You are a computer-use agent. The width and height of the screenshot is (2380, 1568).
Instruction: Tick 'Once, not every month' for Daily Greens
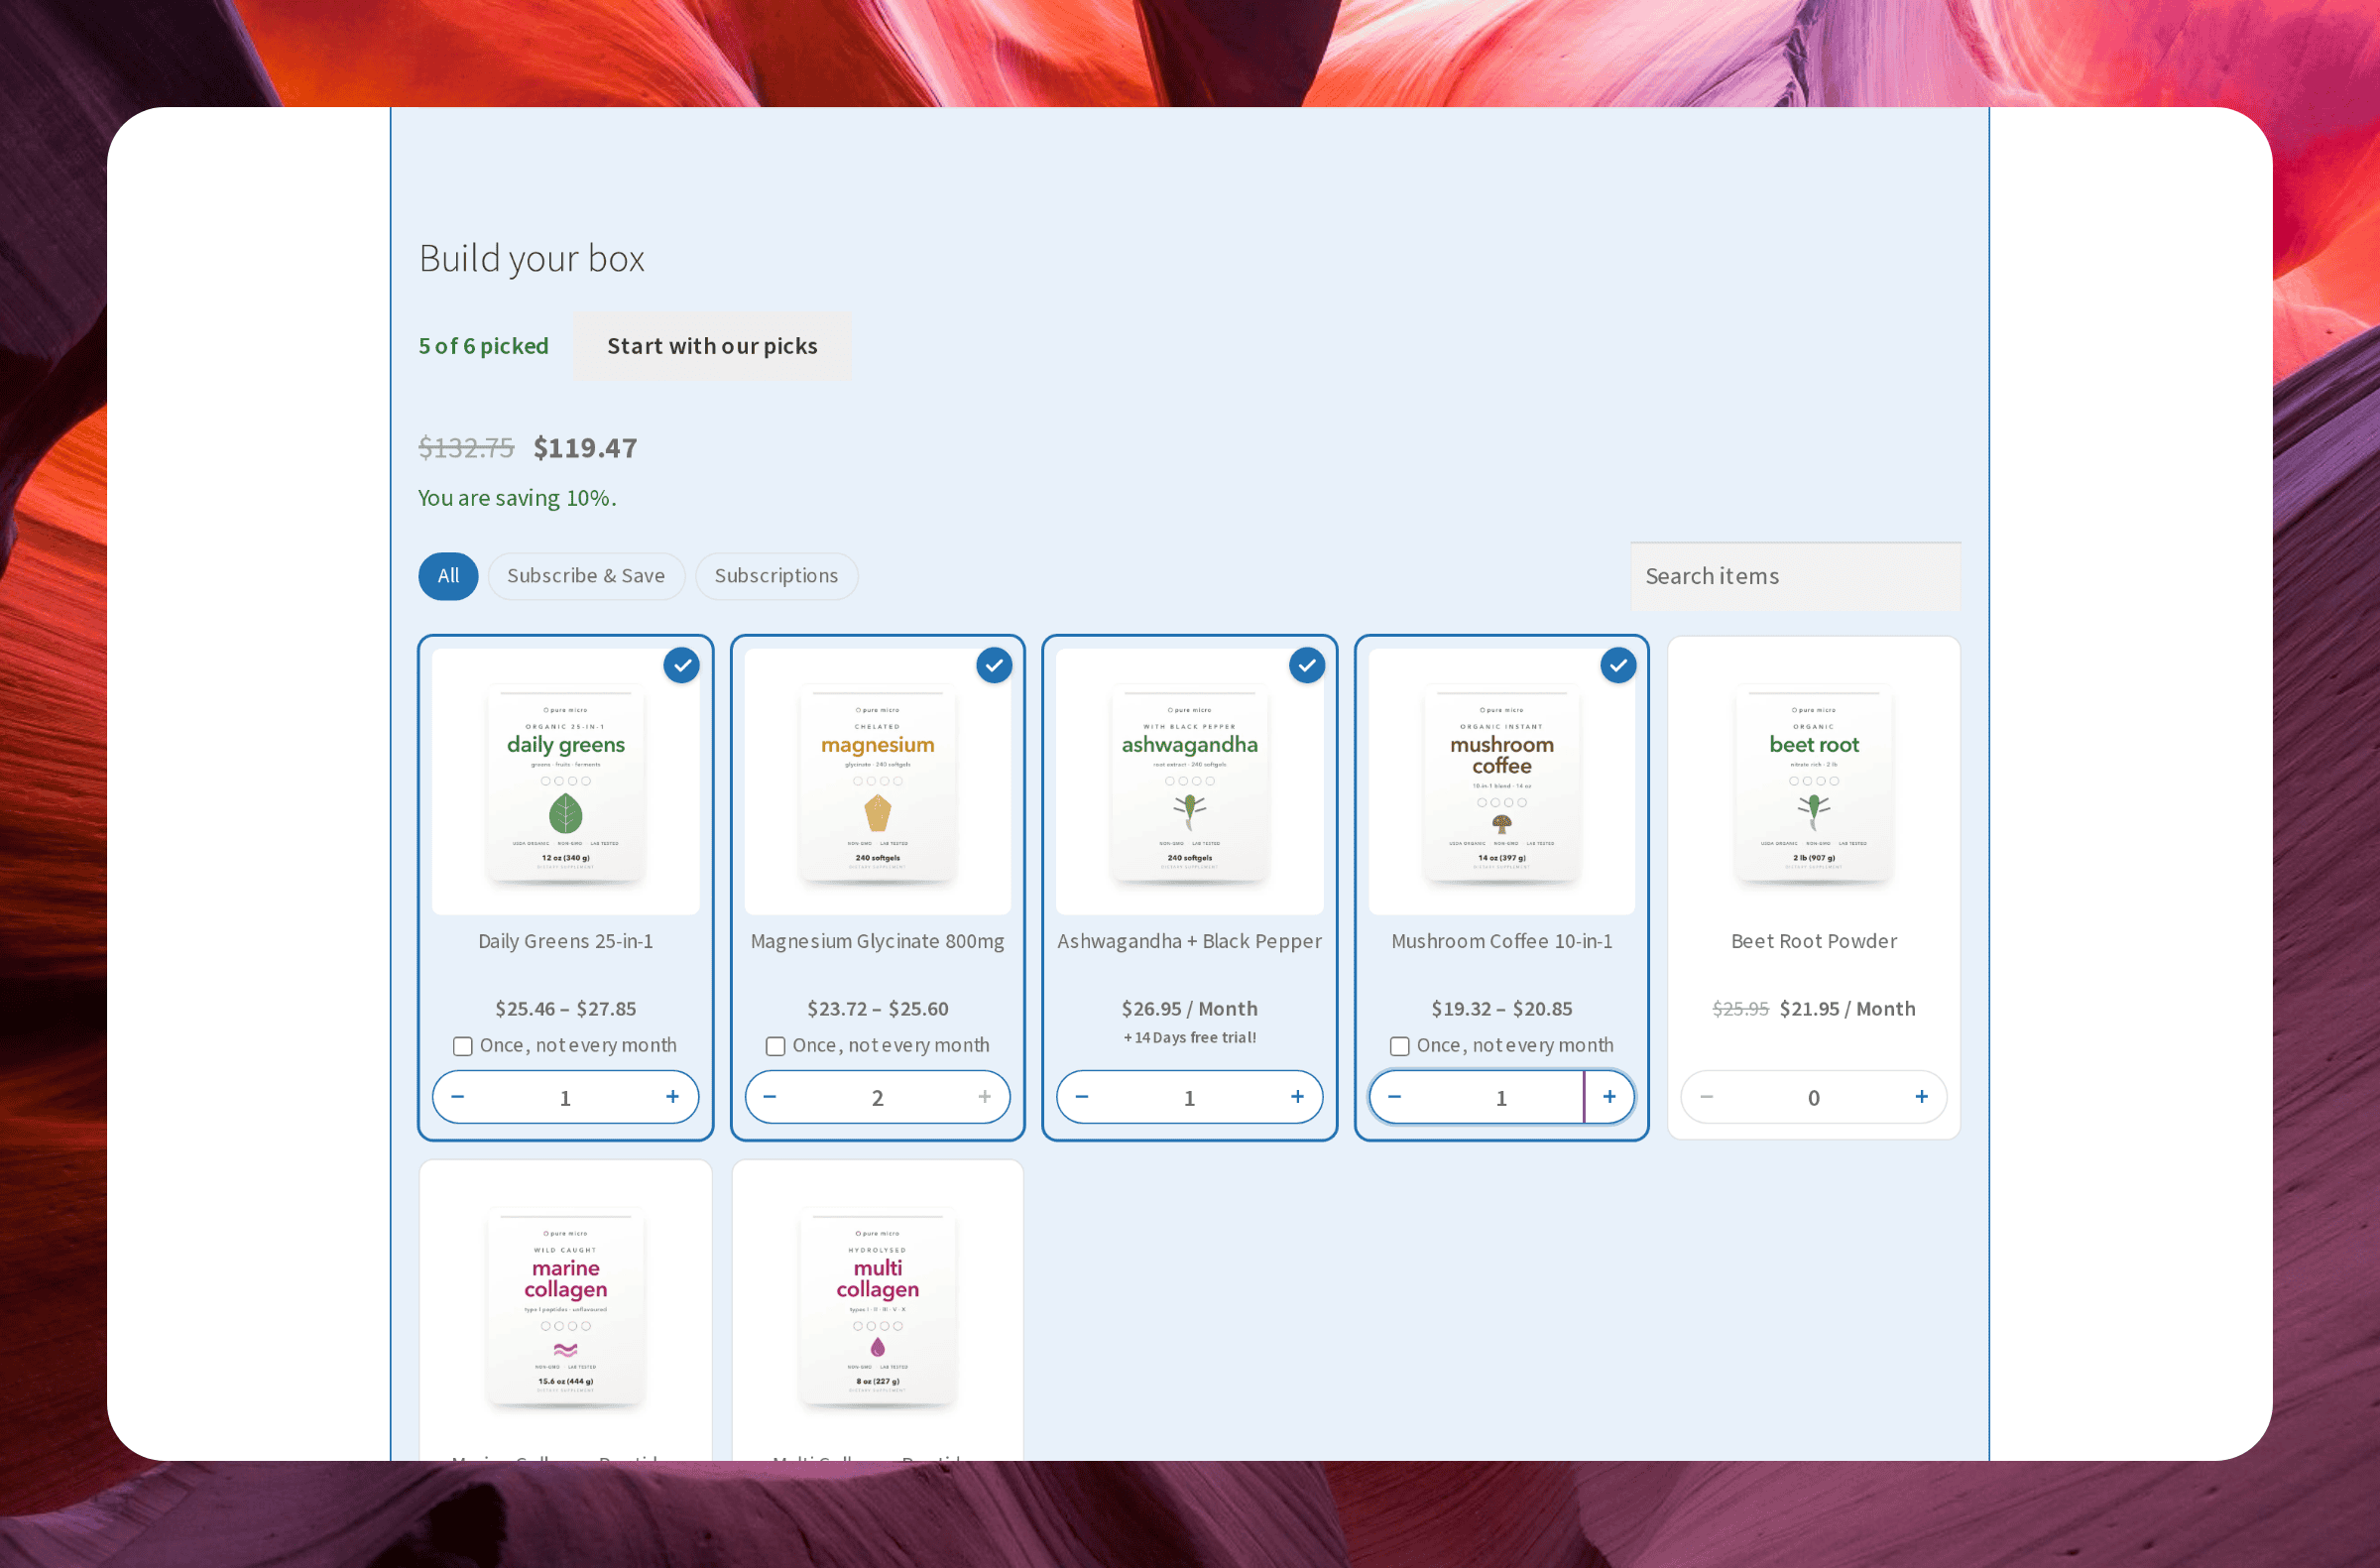click(x=463, y=1046)
